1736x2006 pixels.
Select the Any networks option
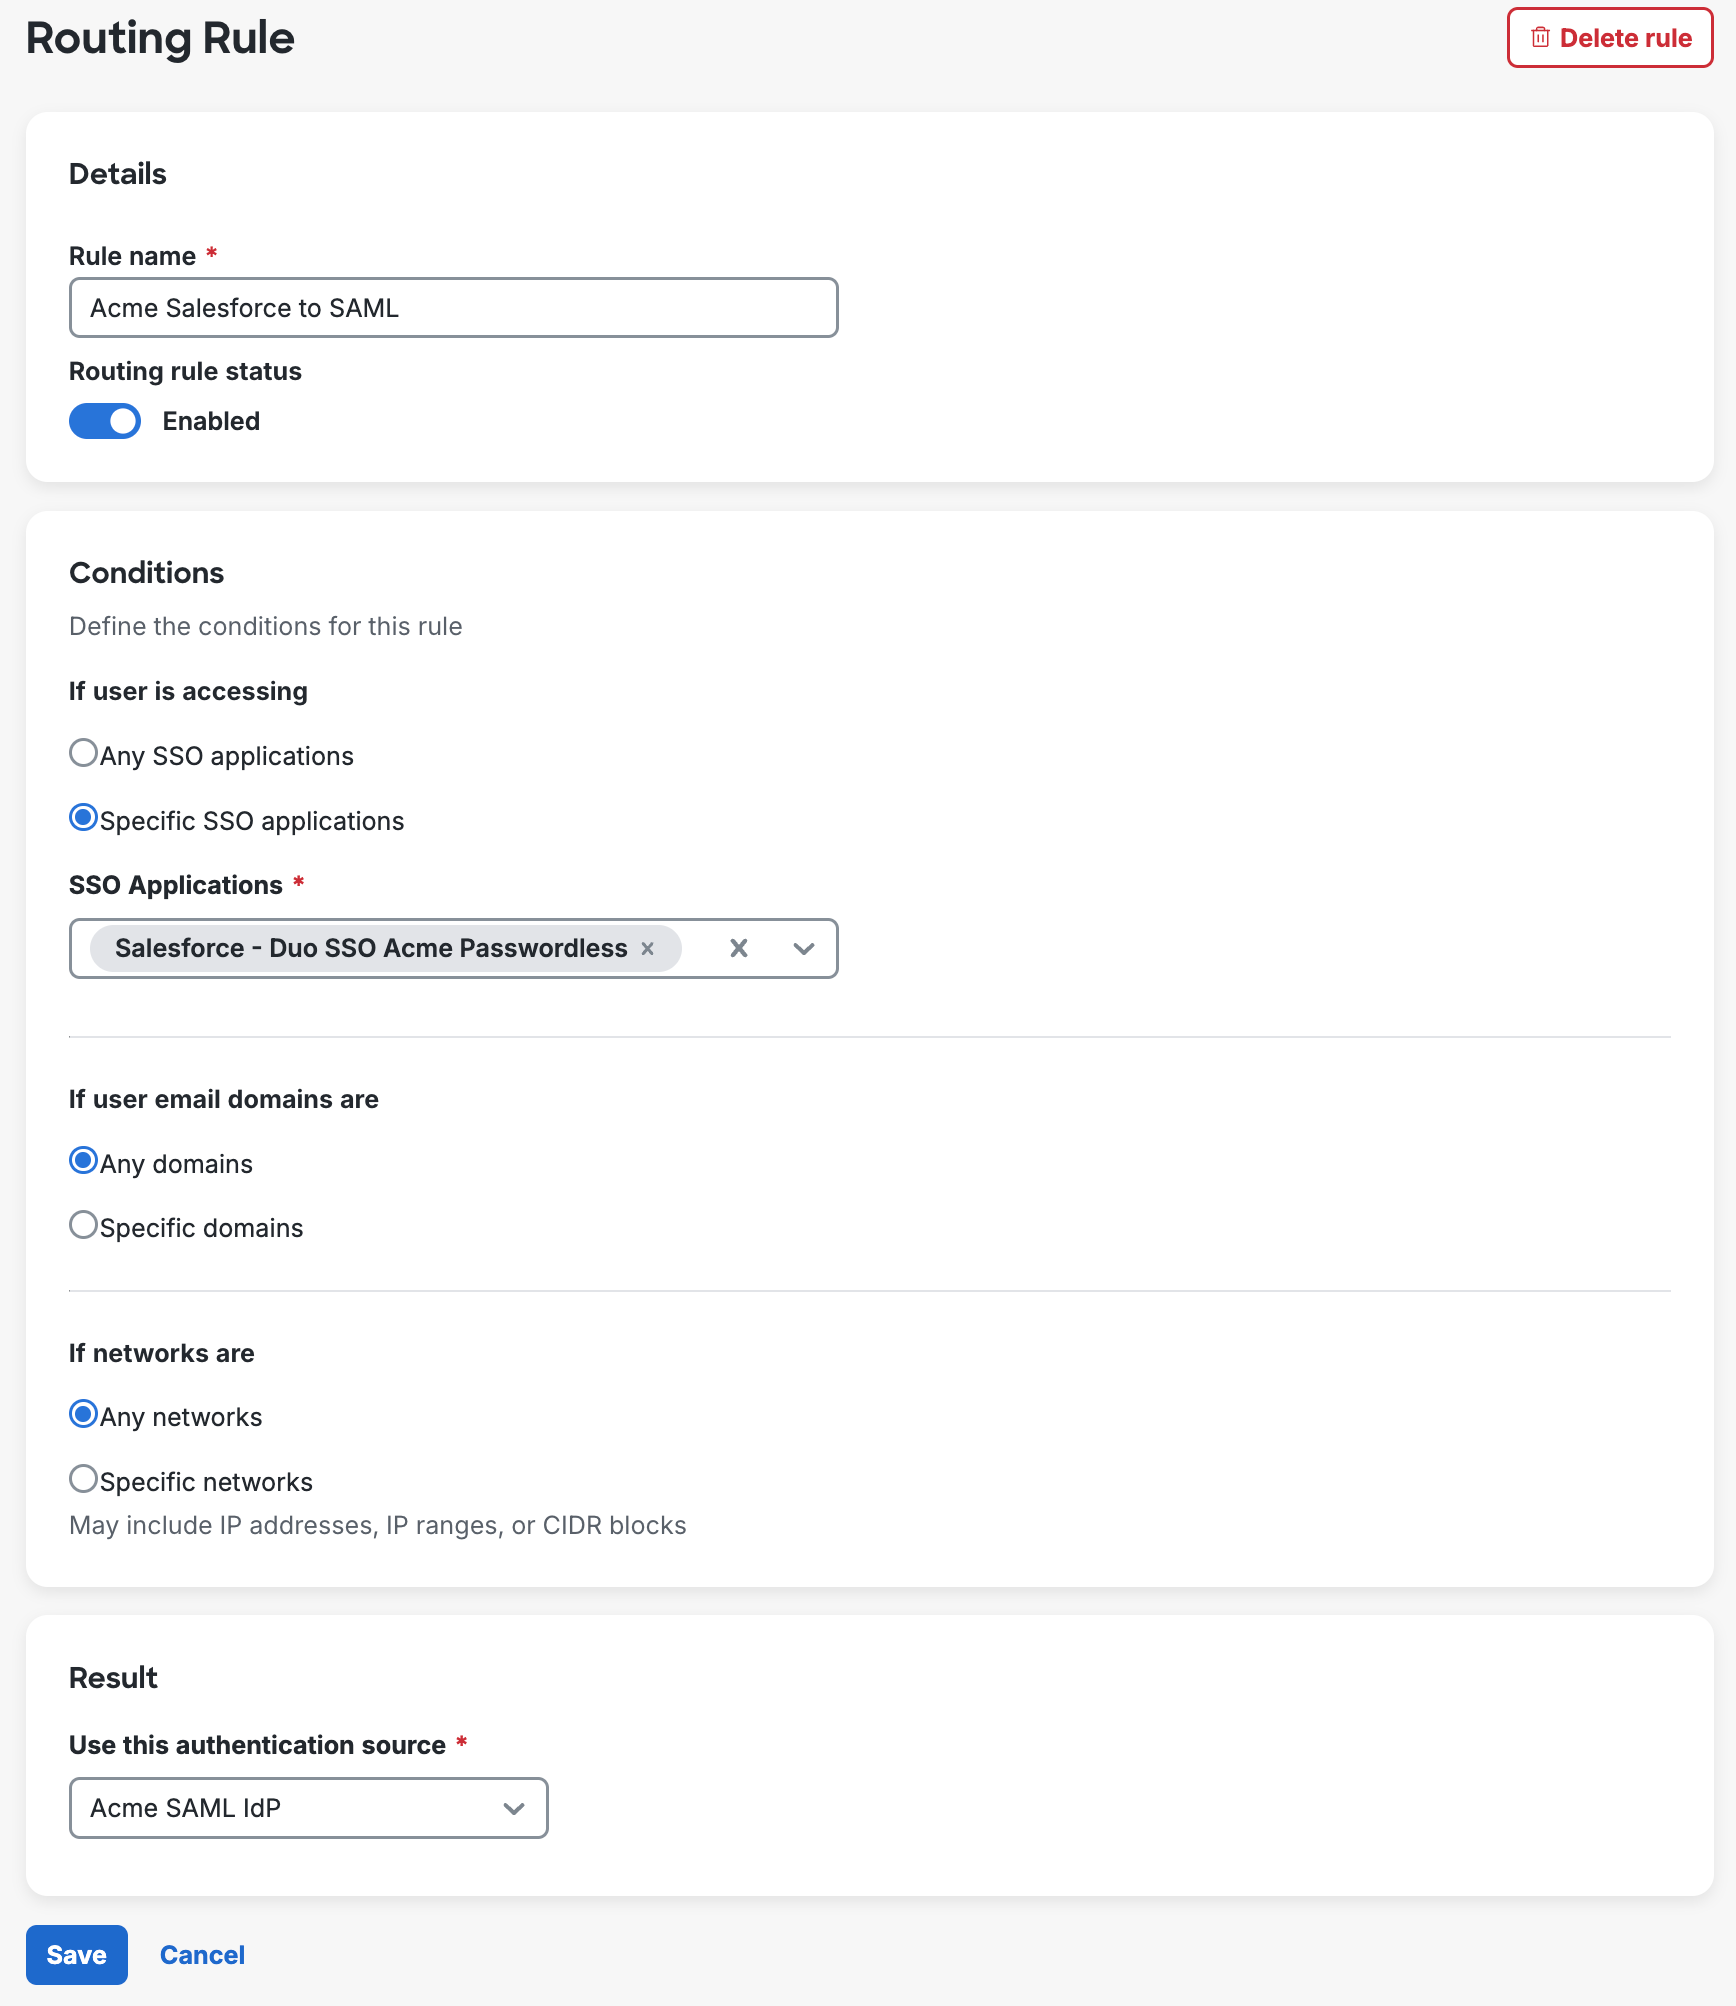point(84,1413)
